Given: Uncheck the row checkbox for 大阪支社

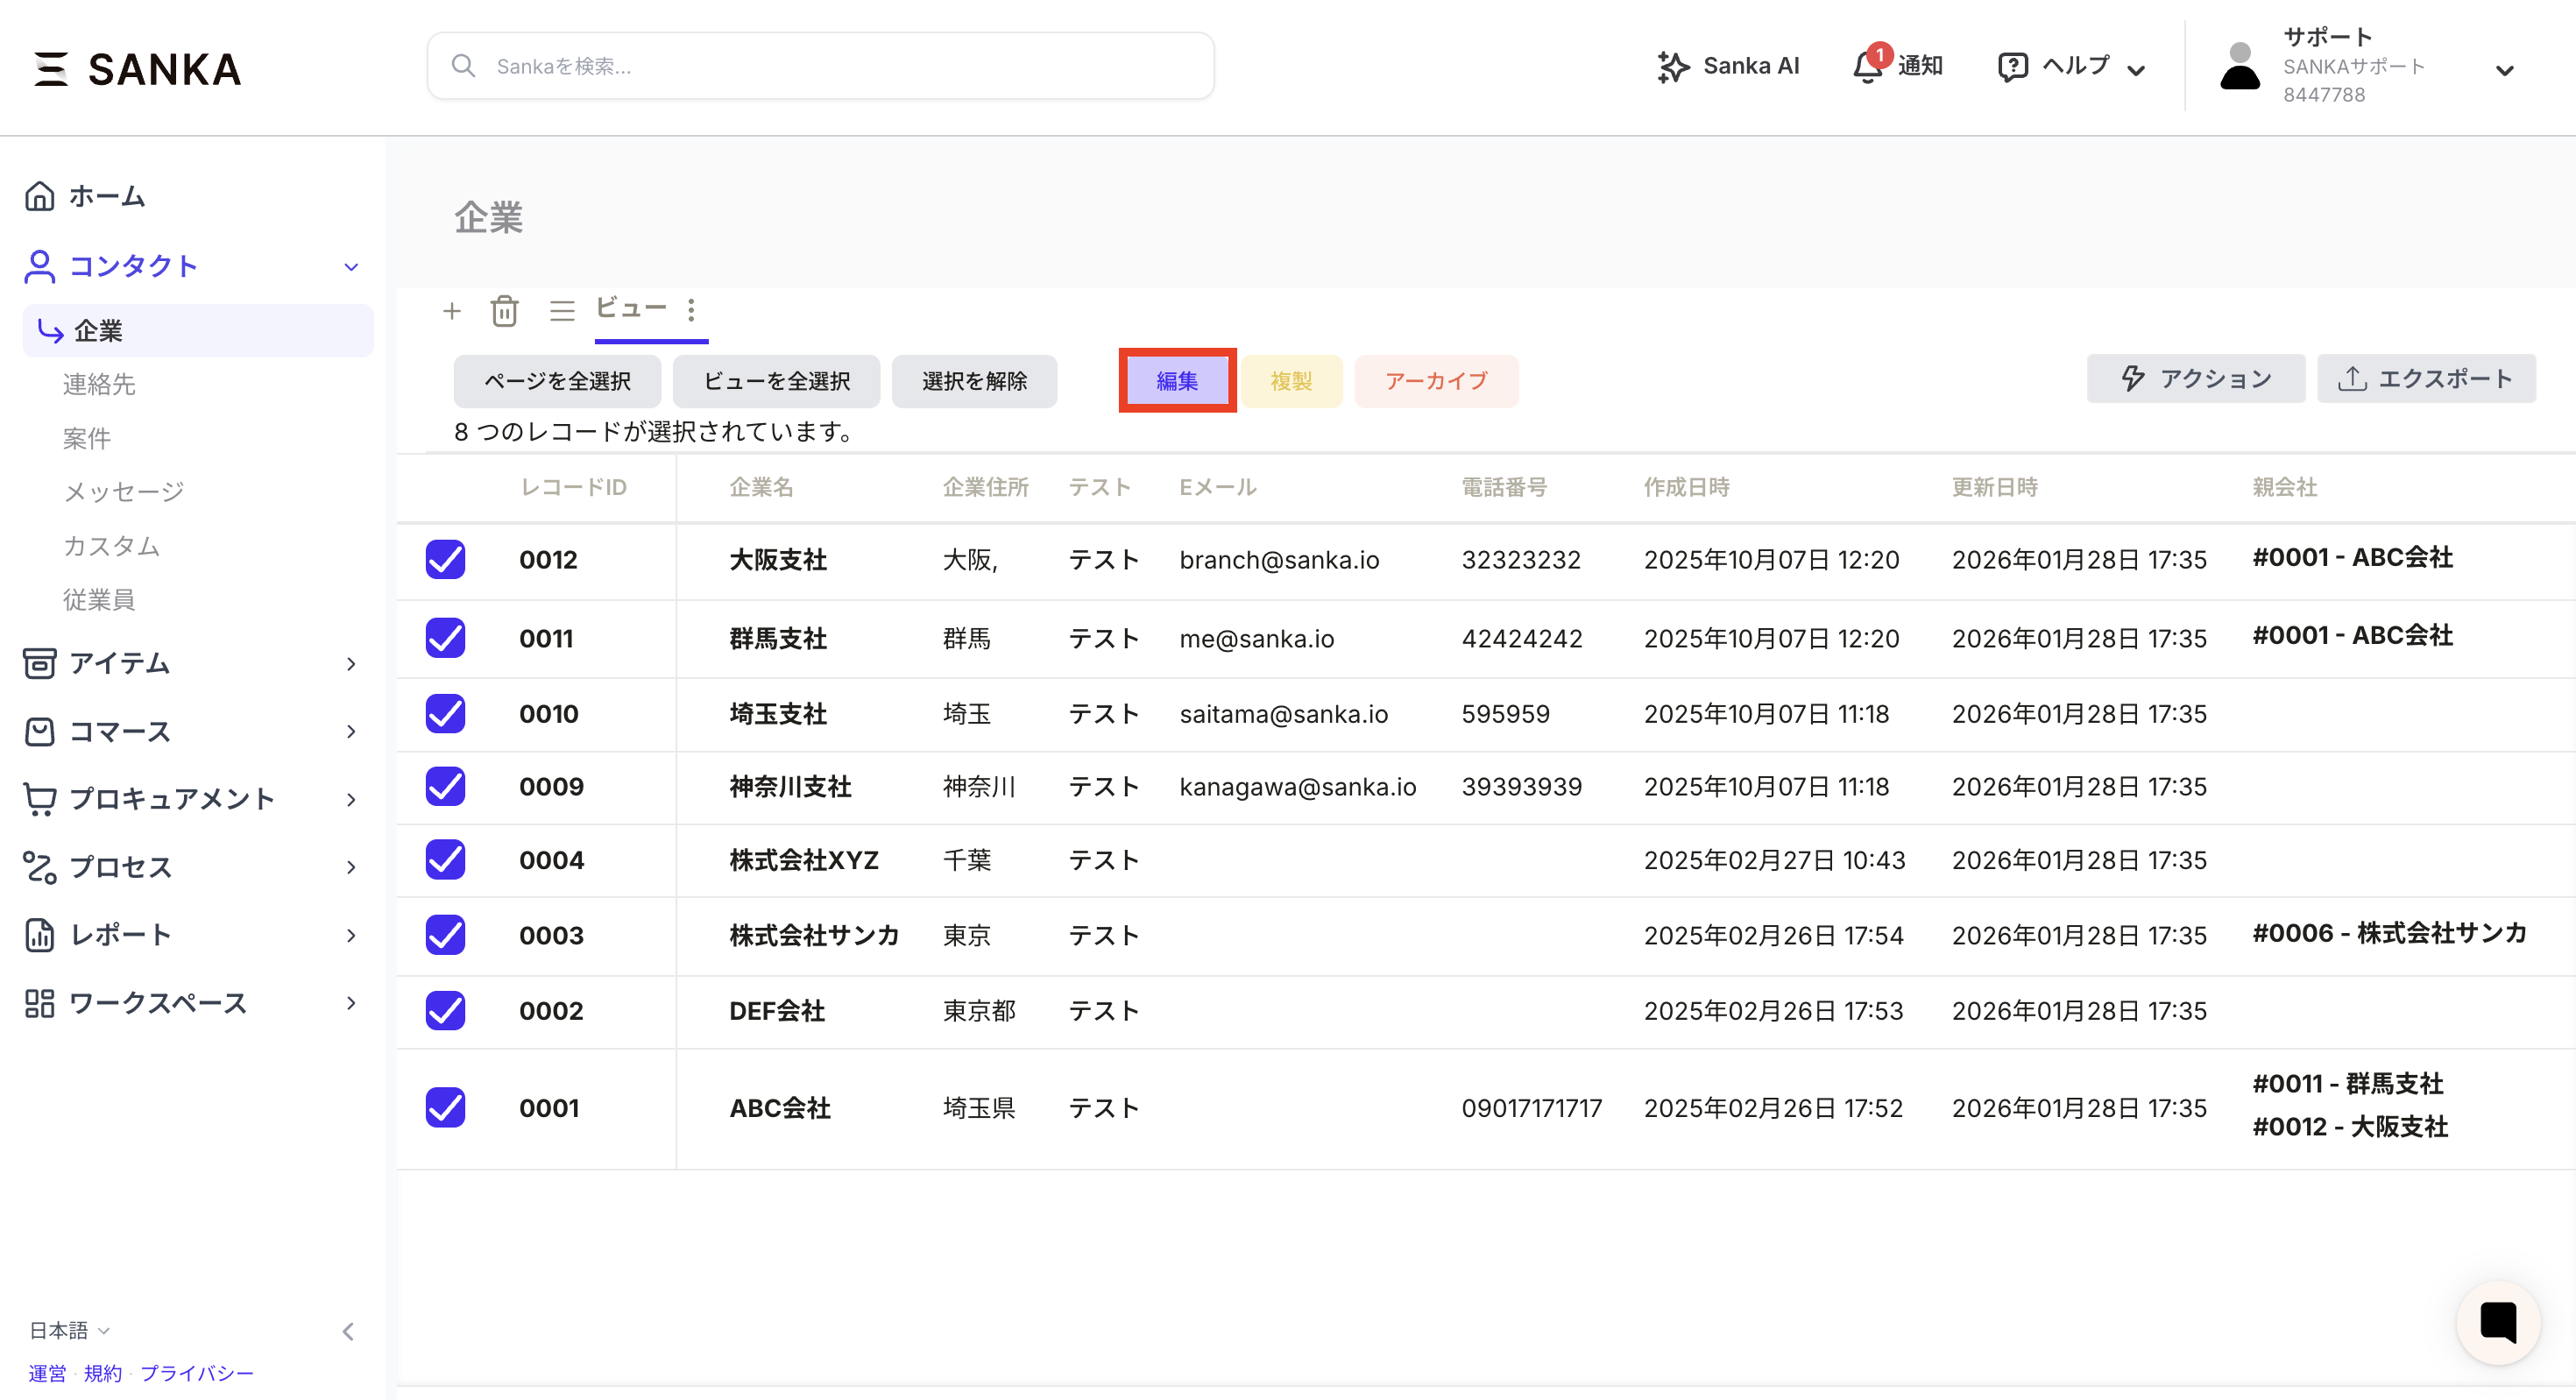Looking at the screenshot, I should click(444, 560).
